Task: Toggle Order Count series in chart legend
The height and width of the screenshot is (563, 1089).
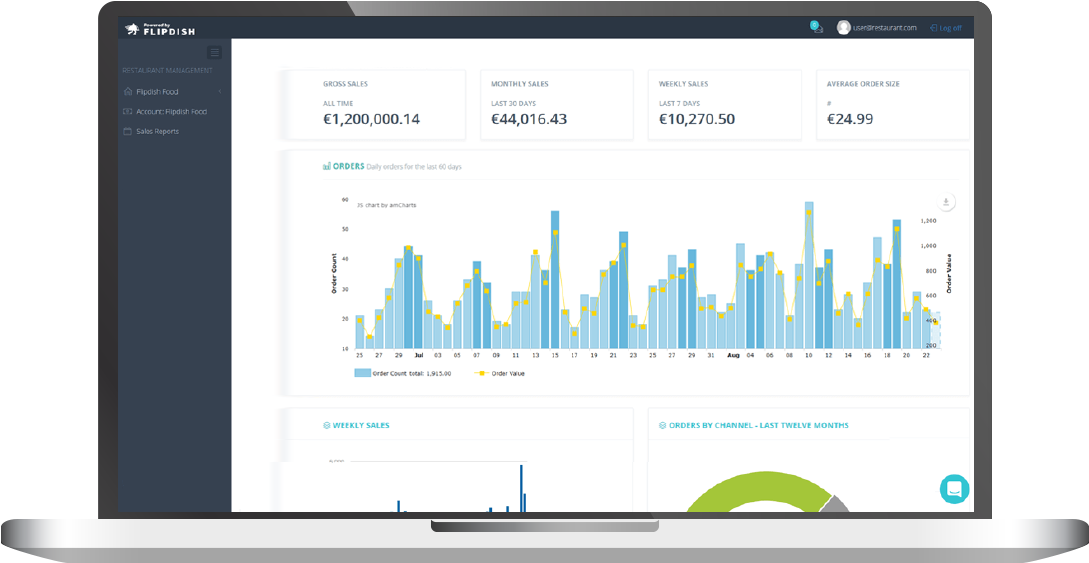Action: (x=403, y=373)
